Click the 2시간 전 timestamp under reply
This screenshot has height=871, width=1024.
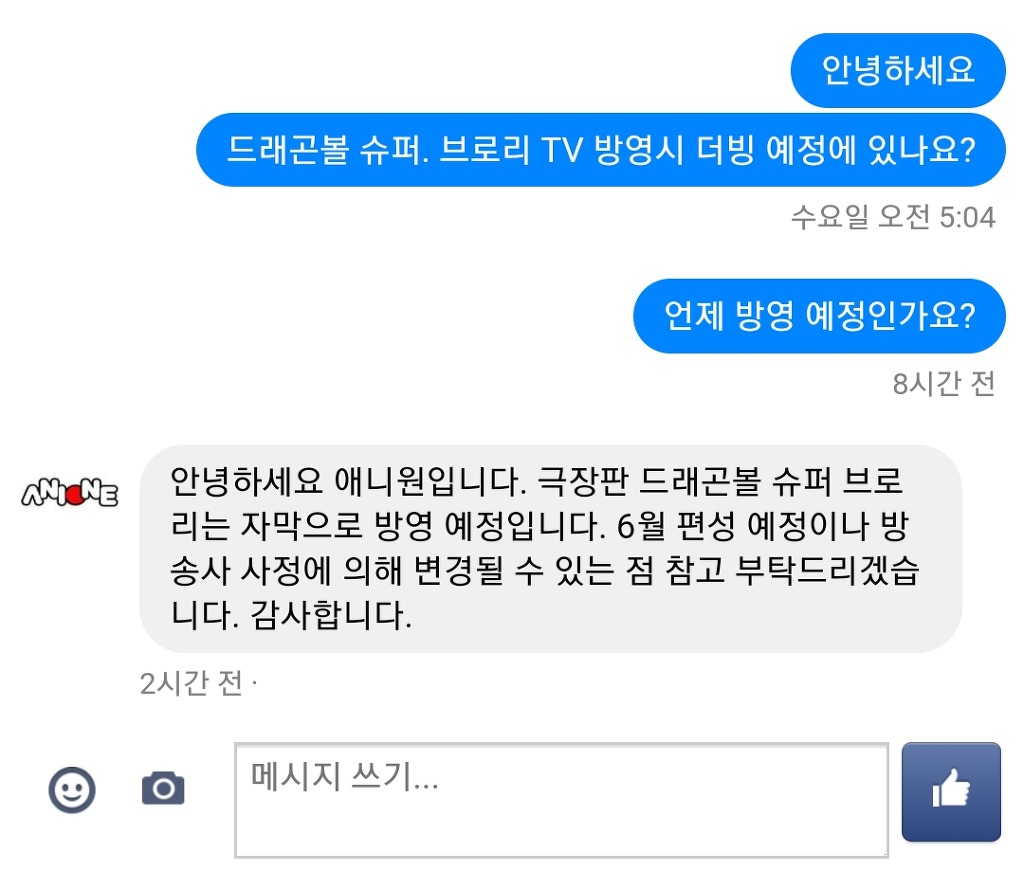(x=191, y=684)
